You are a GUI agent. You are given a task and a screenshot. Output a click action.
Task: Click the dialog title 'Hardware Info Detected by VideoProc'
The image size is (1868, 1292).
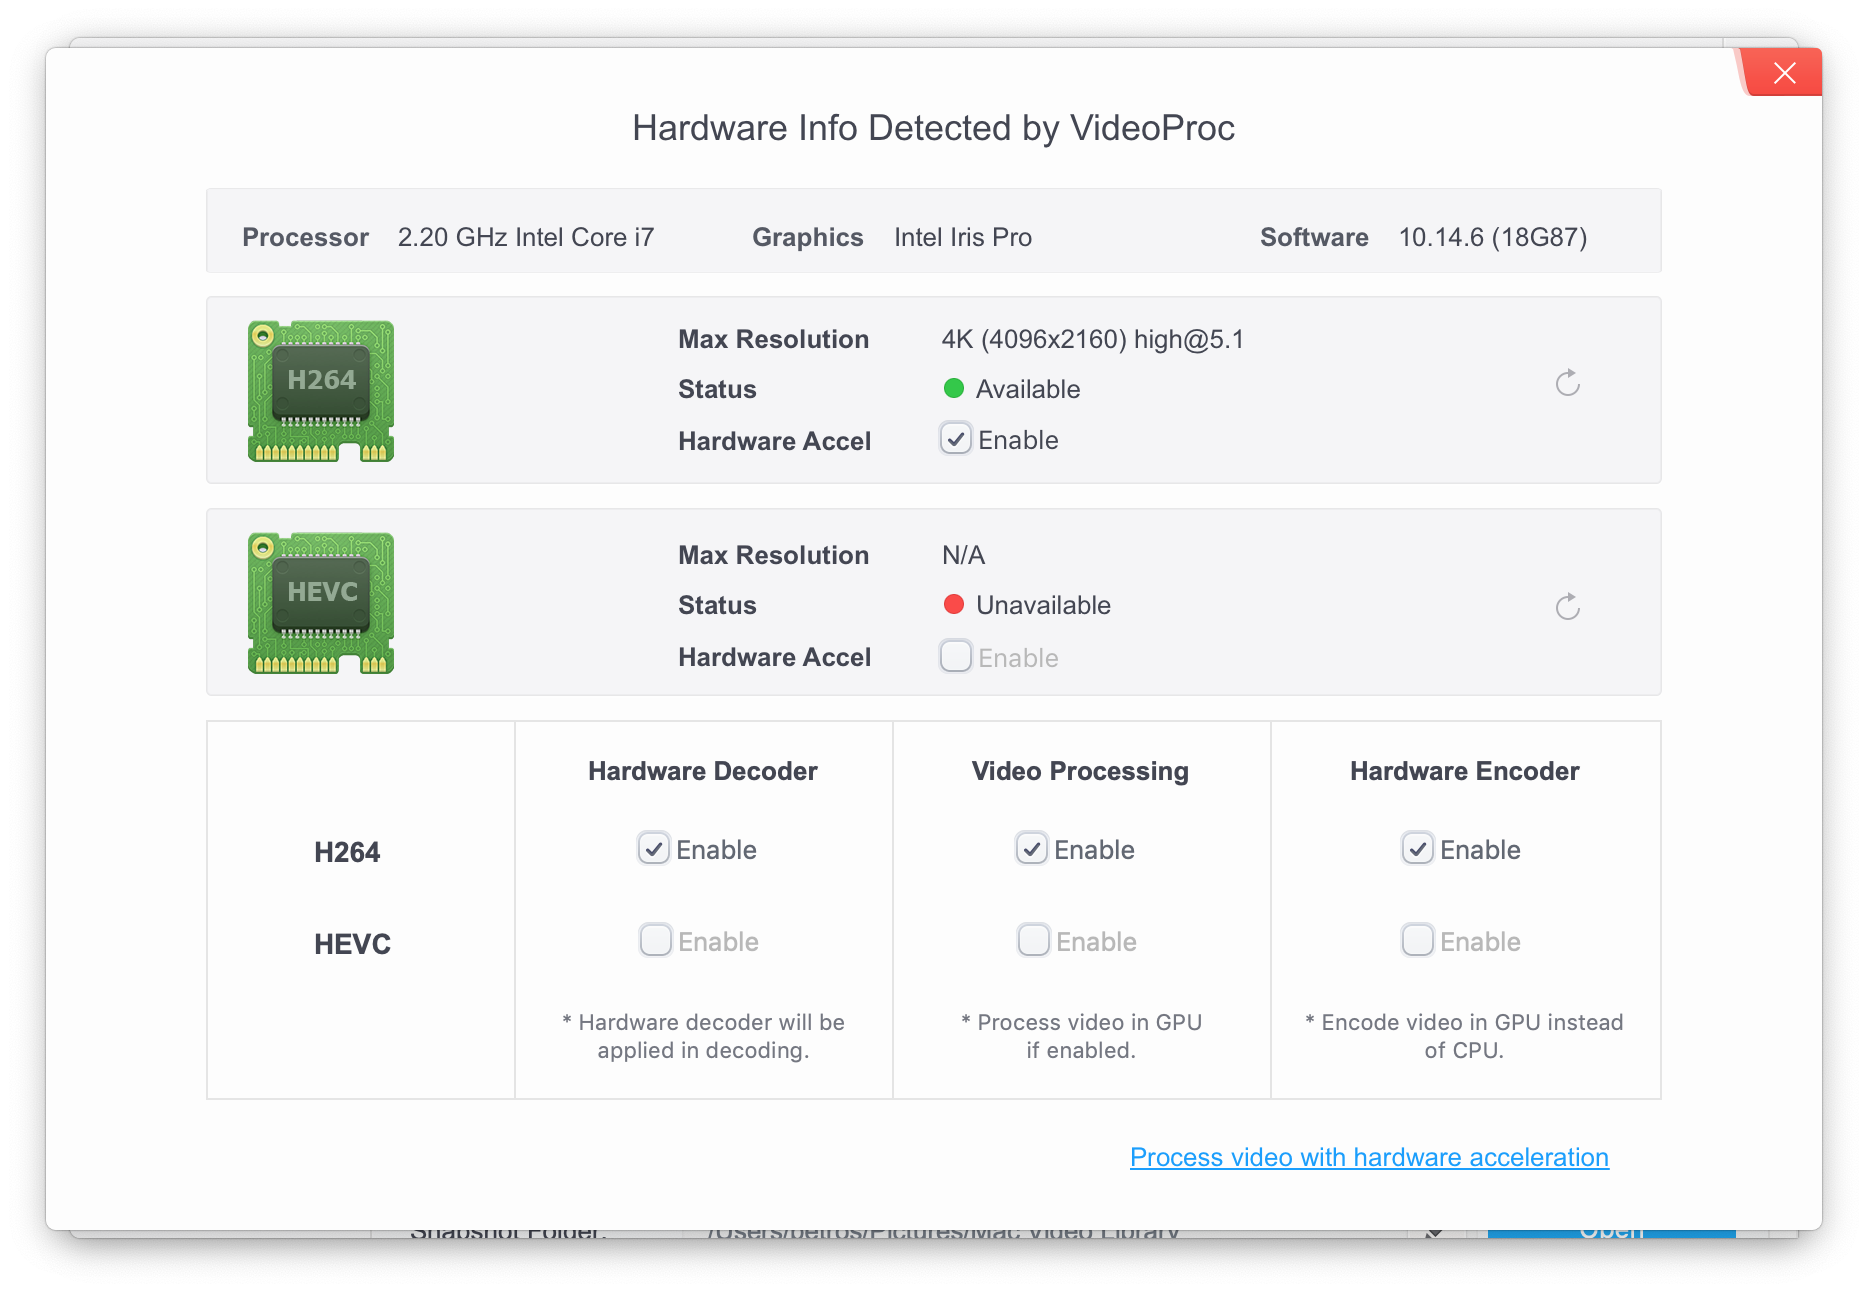pos(933,128)
